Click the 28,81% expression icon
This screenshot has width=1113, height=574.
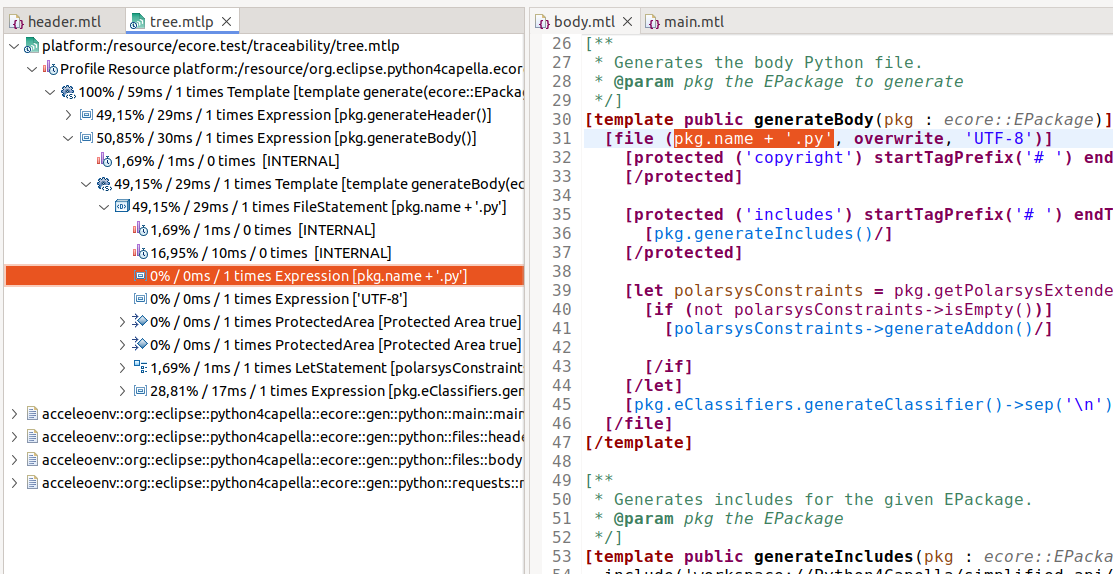click(141, 391)
